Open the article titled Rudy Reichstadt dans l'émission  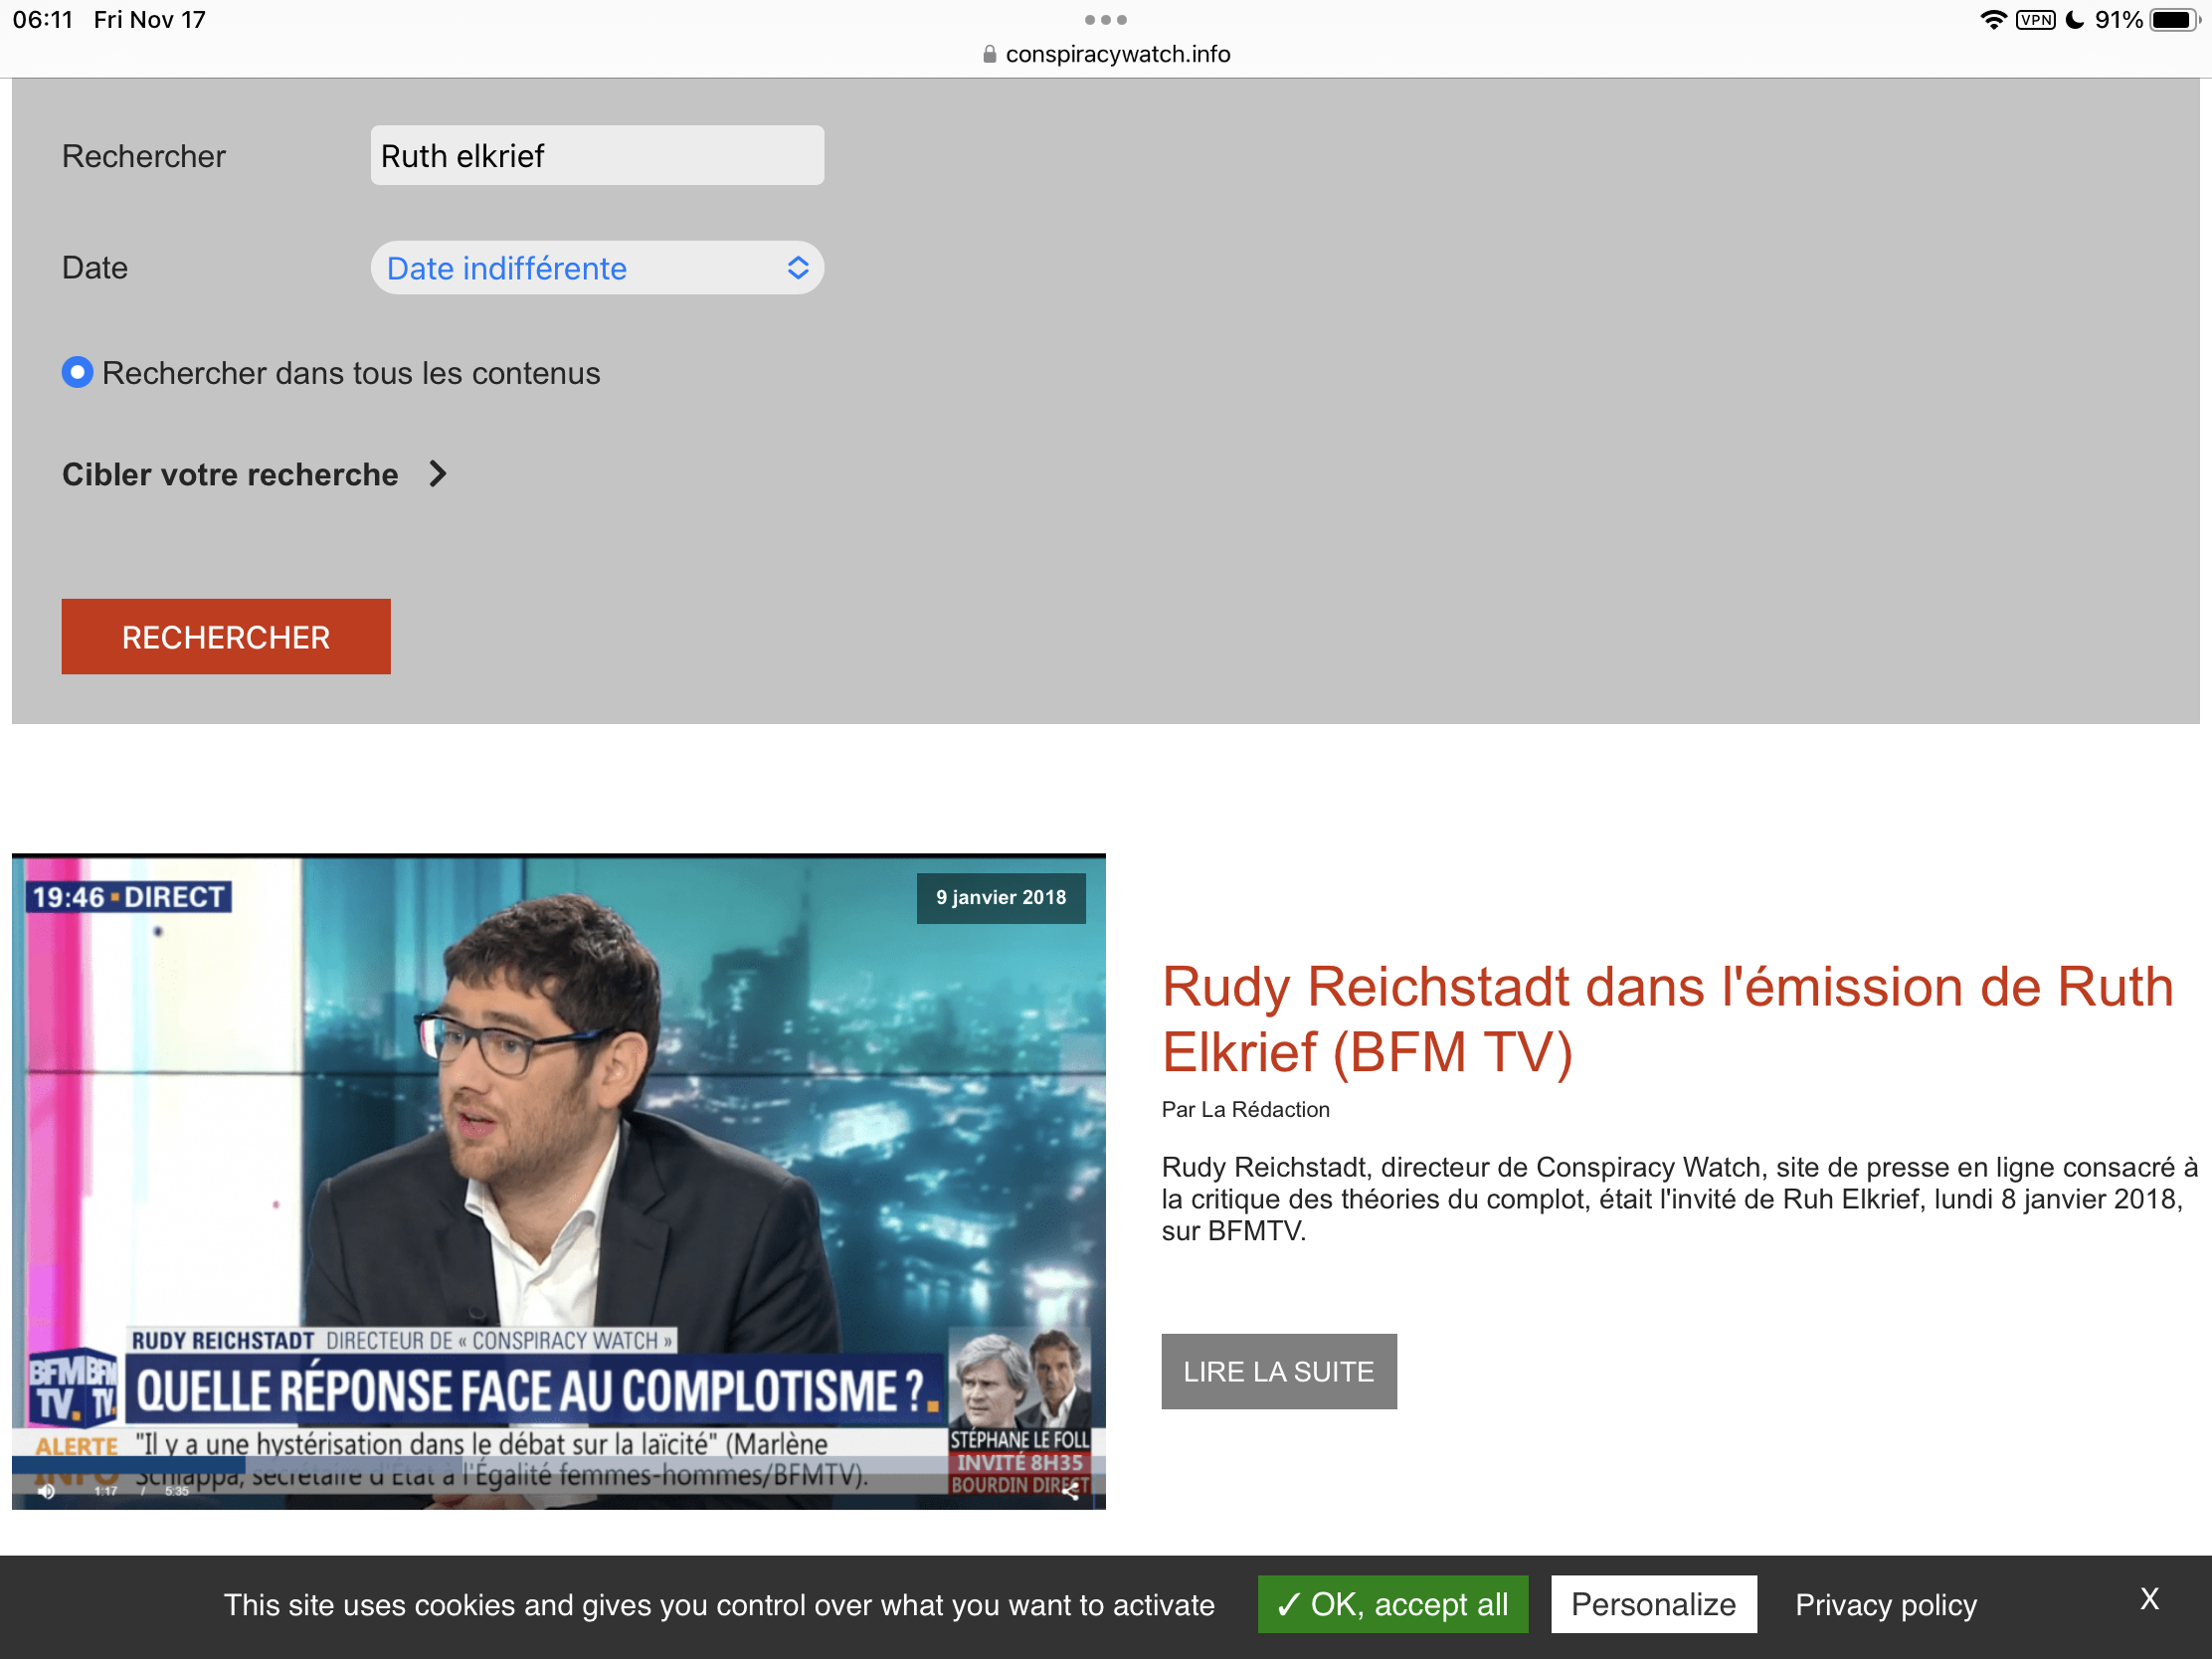[1667, 1019]
